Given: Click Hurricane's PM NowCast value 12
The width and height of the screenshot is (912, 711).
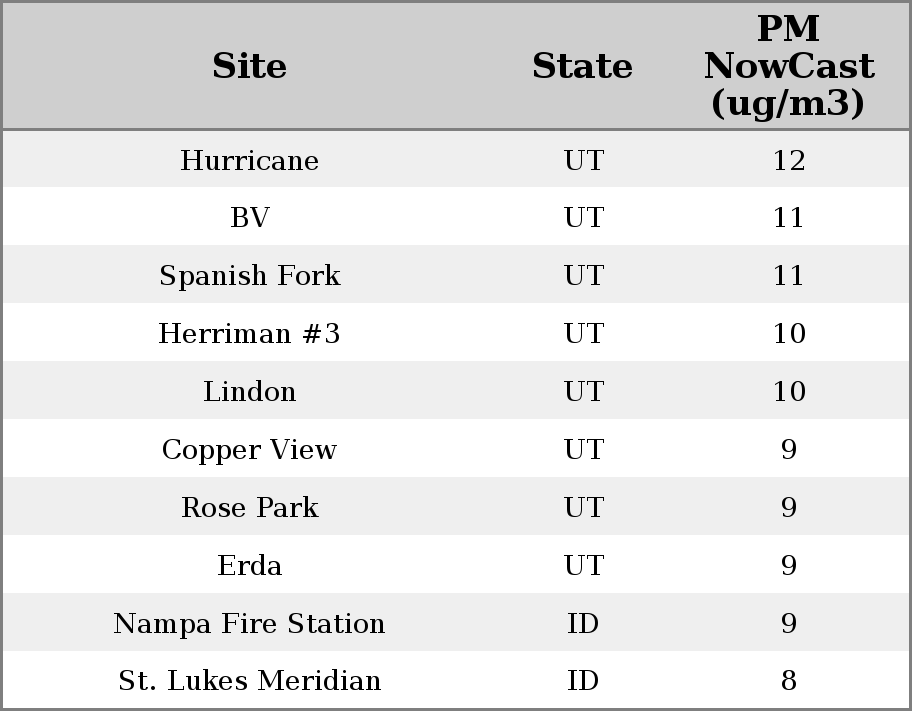Looking at the screenshot, I should [788, 161].
